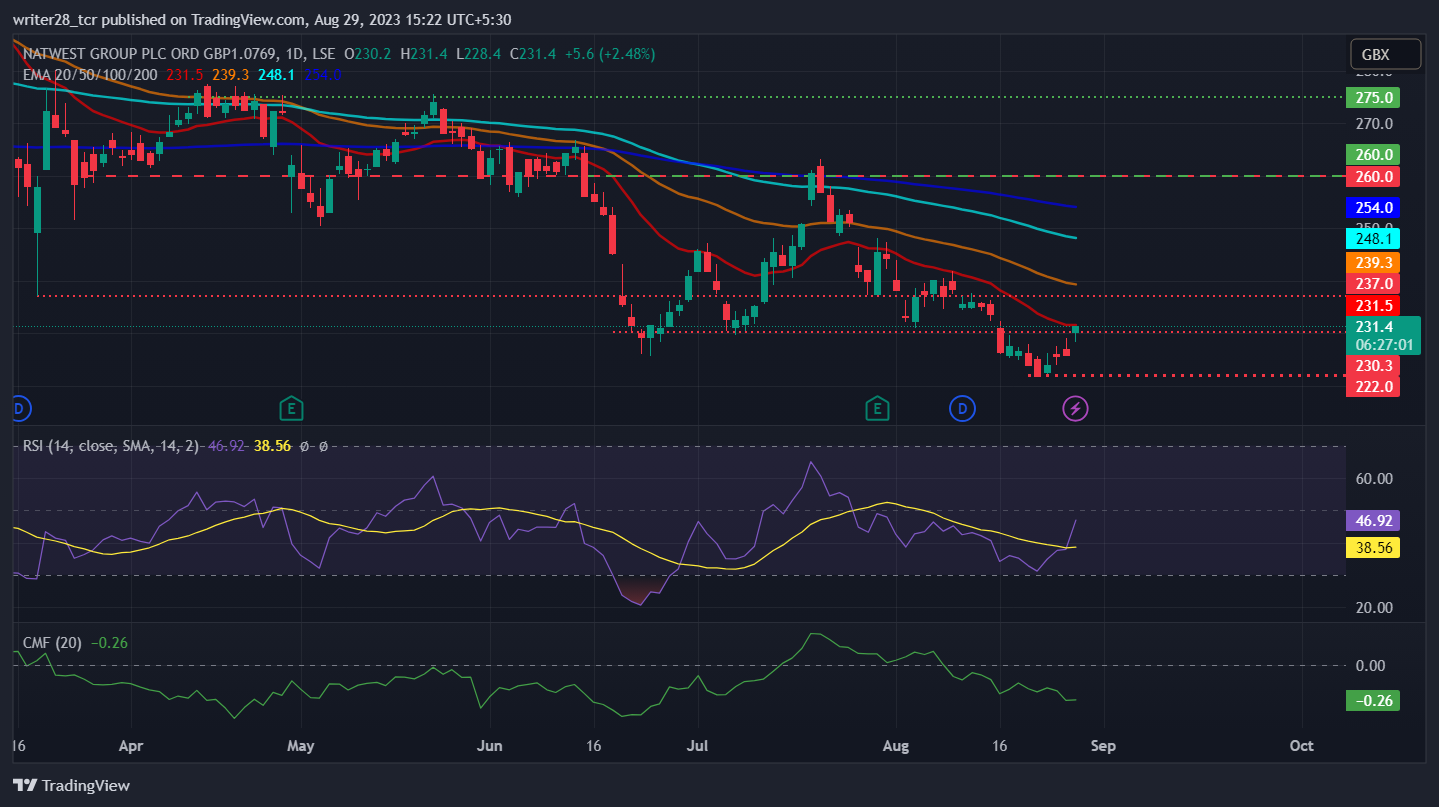Click the 20.00 RSI scale value
The width and height of the screenshot is (1439, 807).
(x=1374, y=607)
